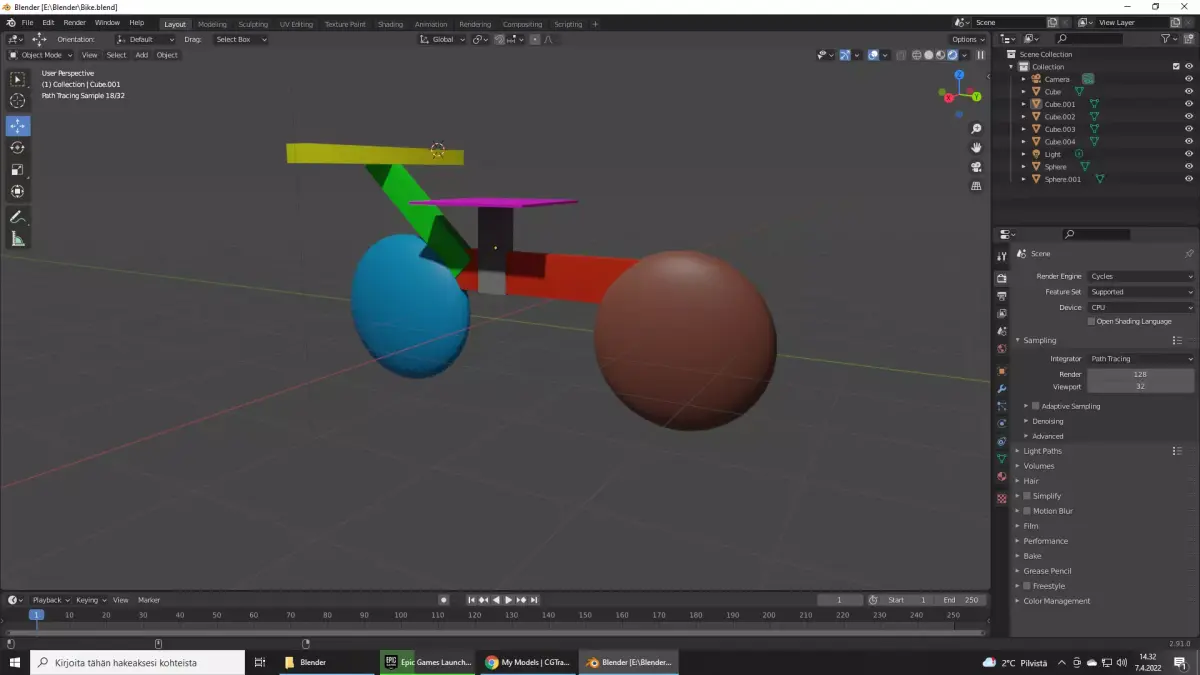
Task: Switch to wireframe viewport shading
Action: [916, 55]
